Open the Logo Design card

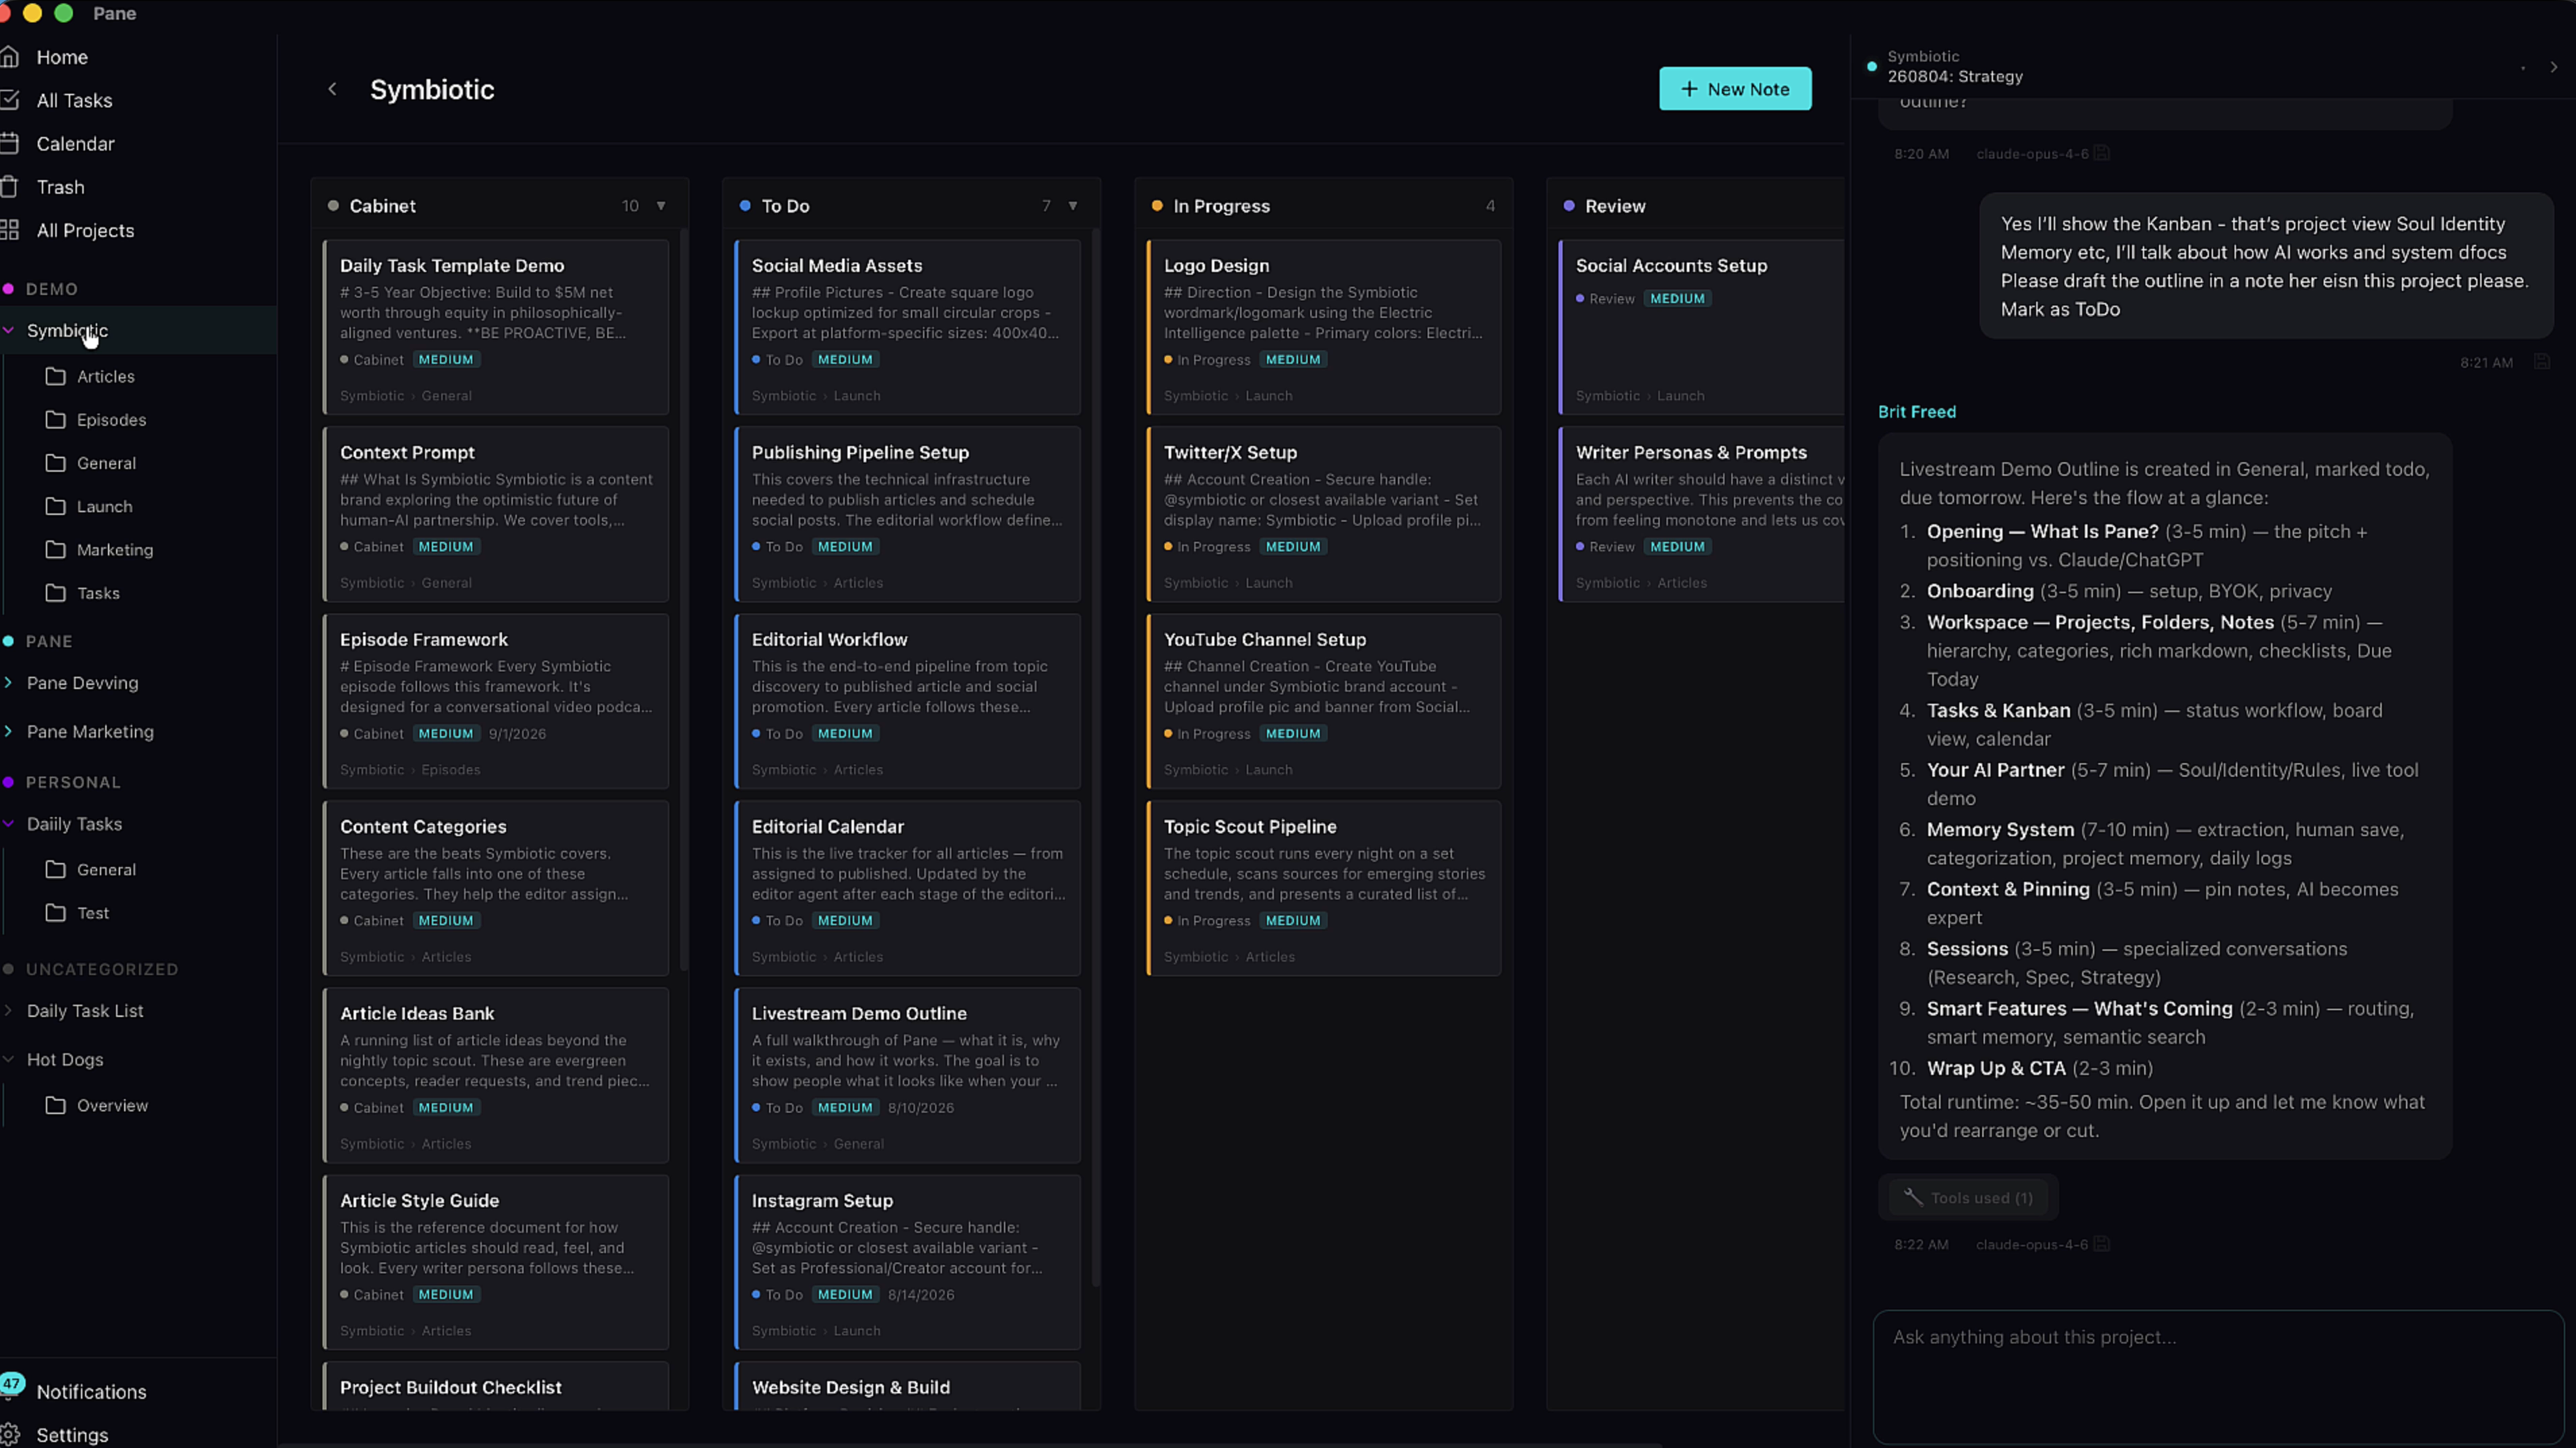(x=1323, y=327)
